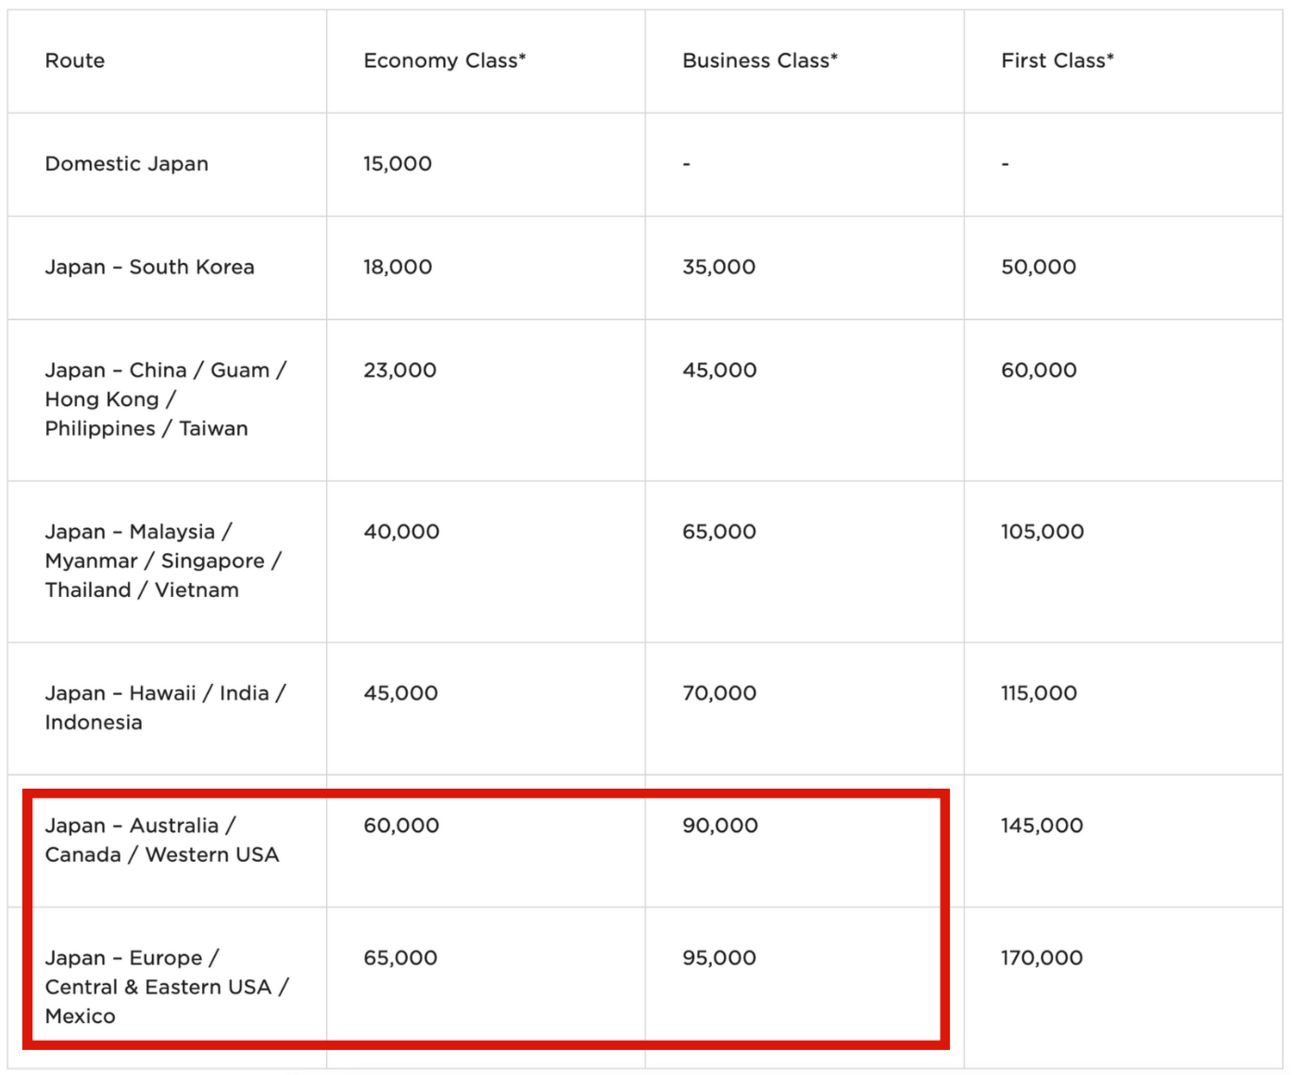Click the 95,000 business value
This screenshot has height=1075, width=1292.
click(720, 958)
